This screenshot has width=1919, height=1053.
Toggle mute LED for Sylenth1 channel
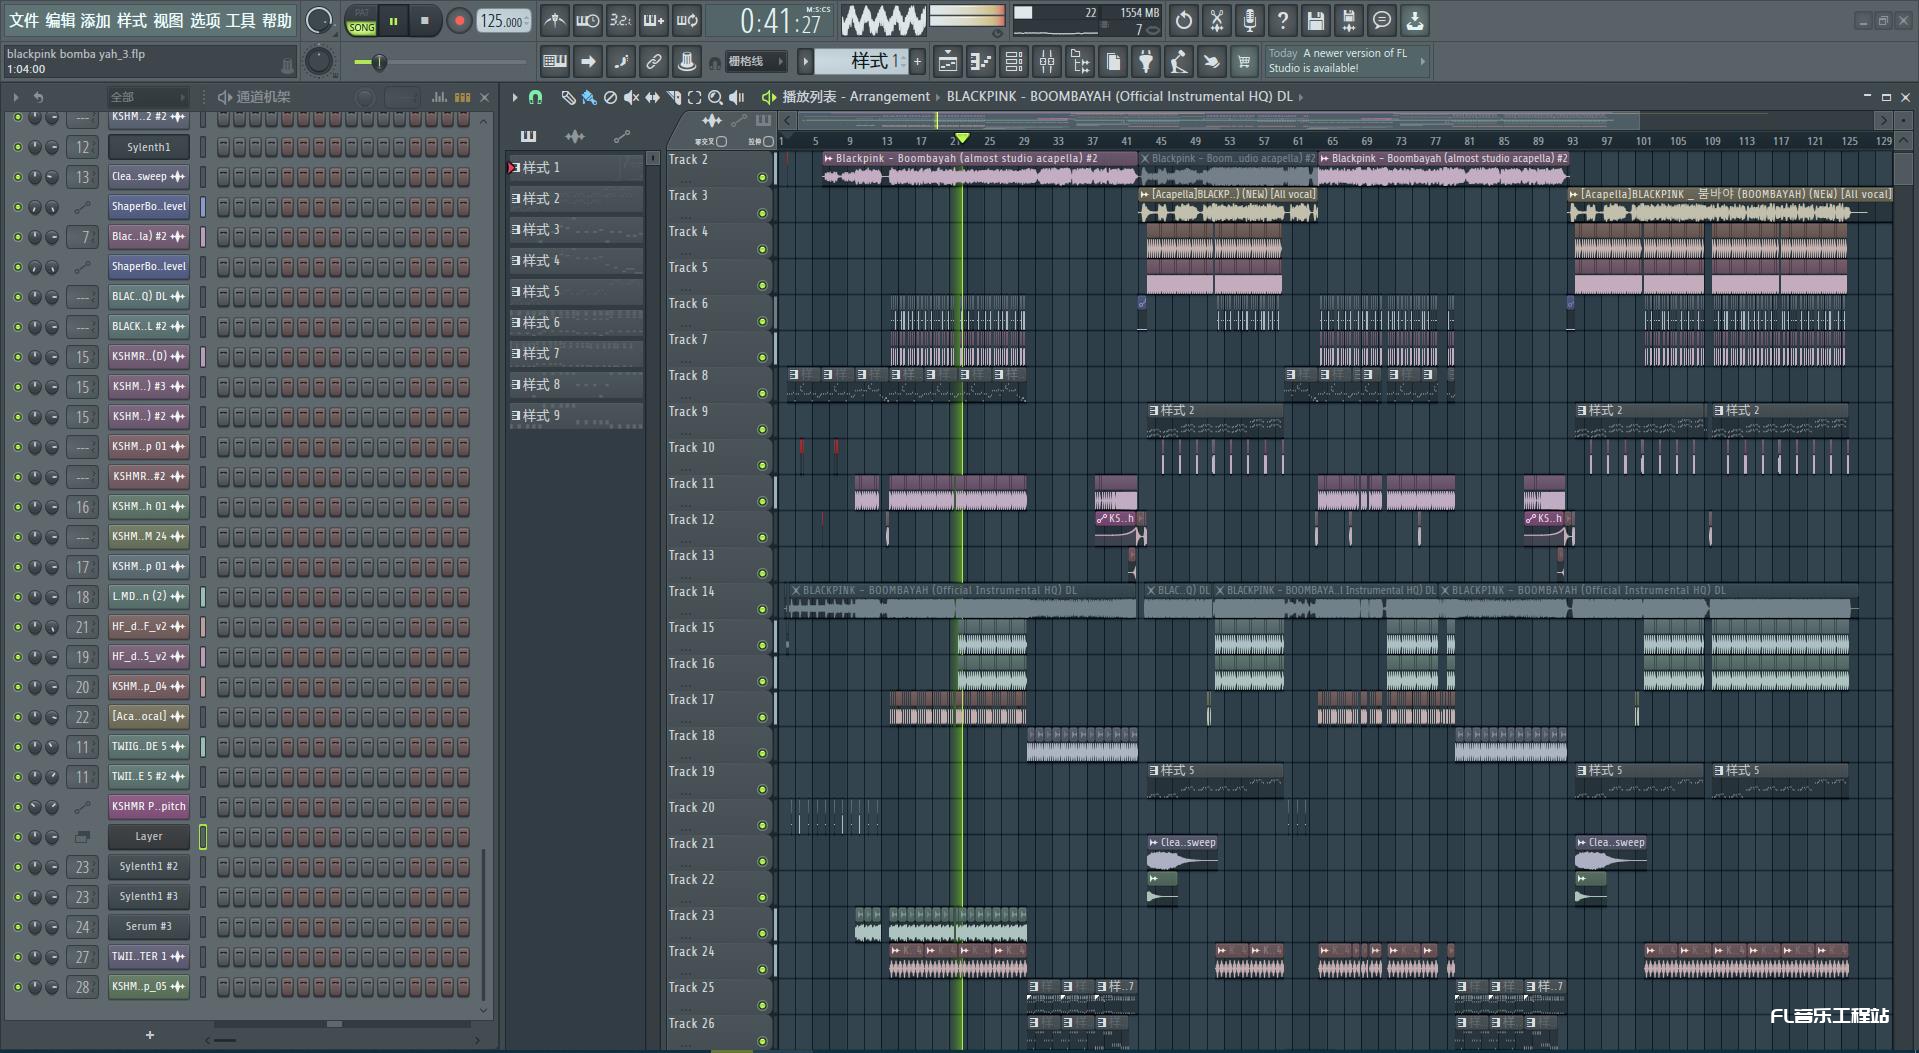coord(17,147)
